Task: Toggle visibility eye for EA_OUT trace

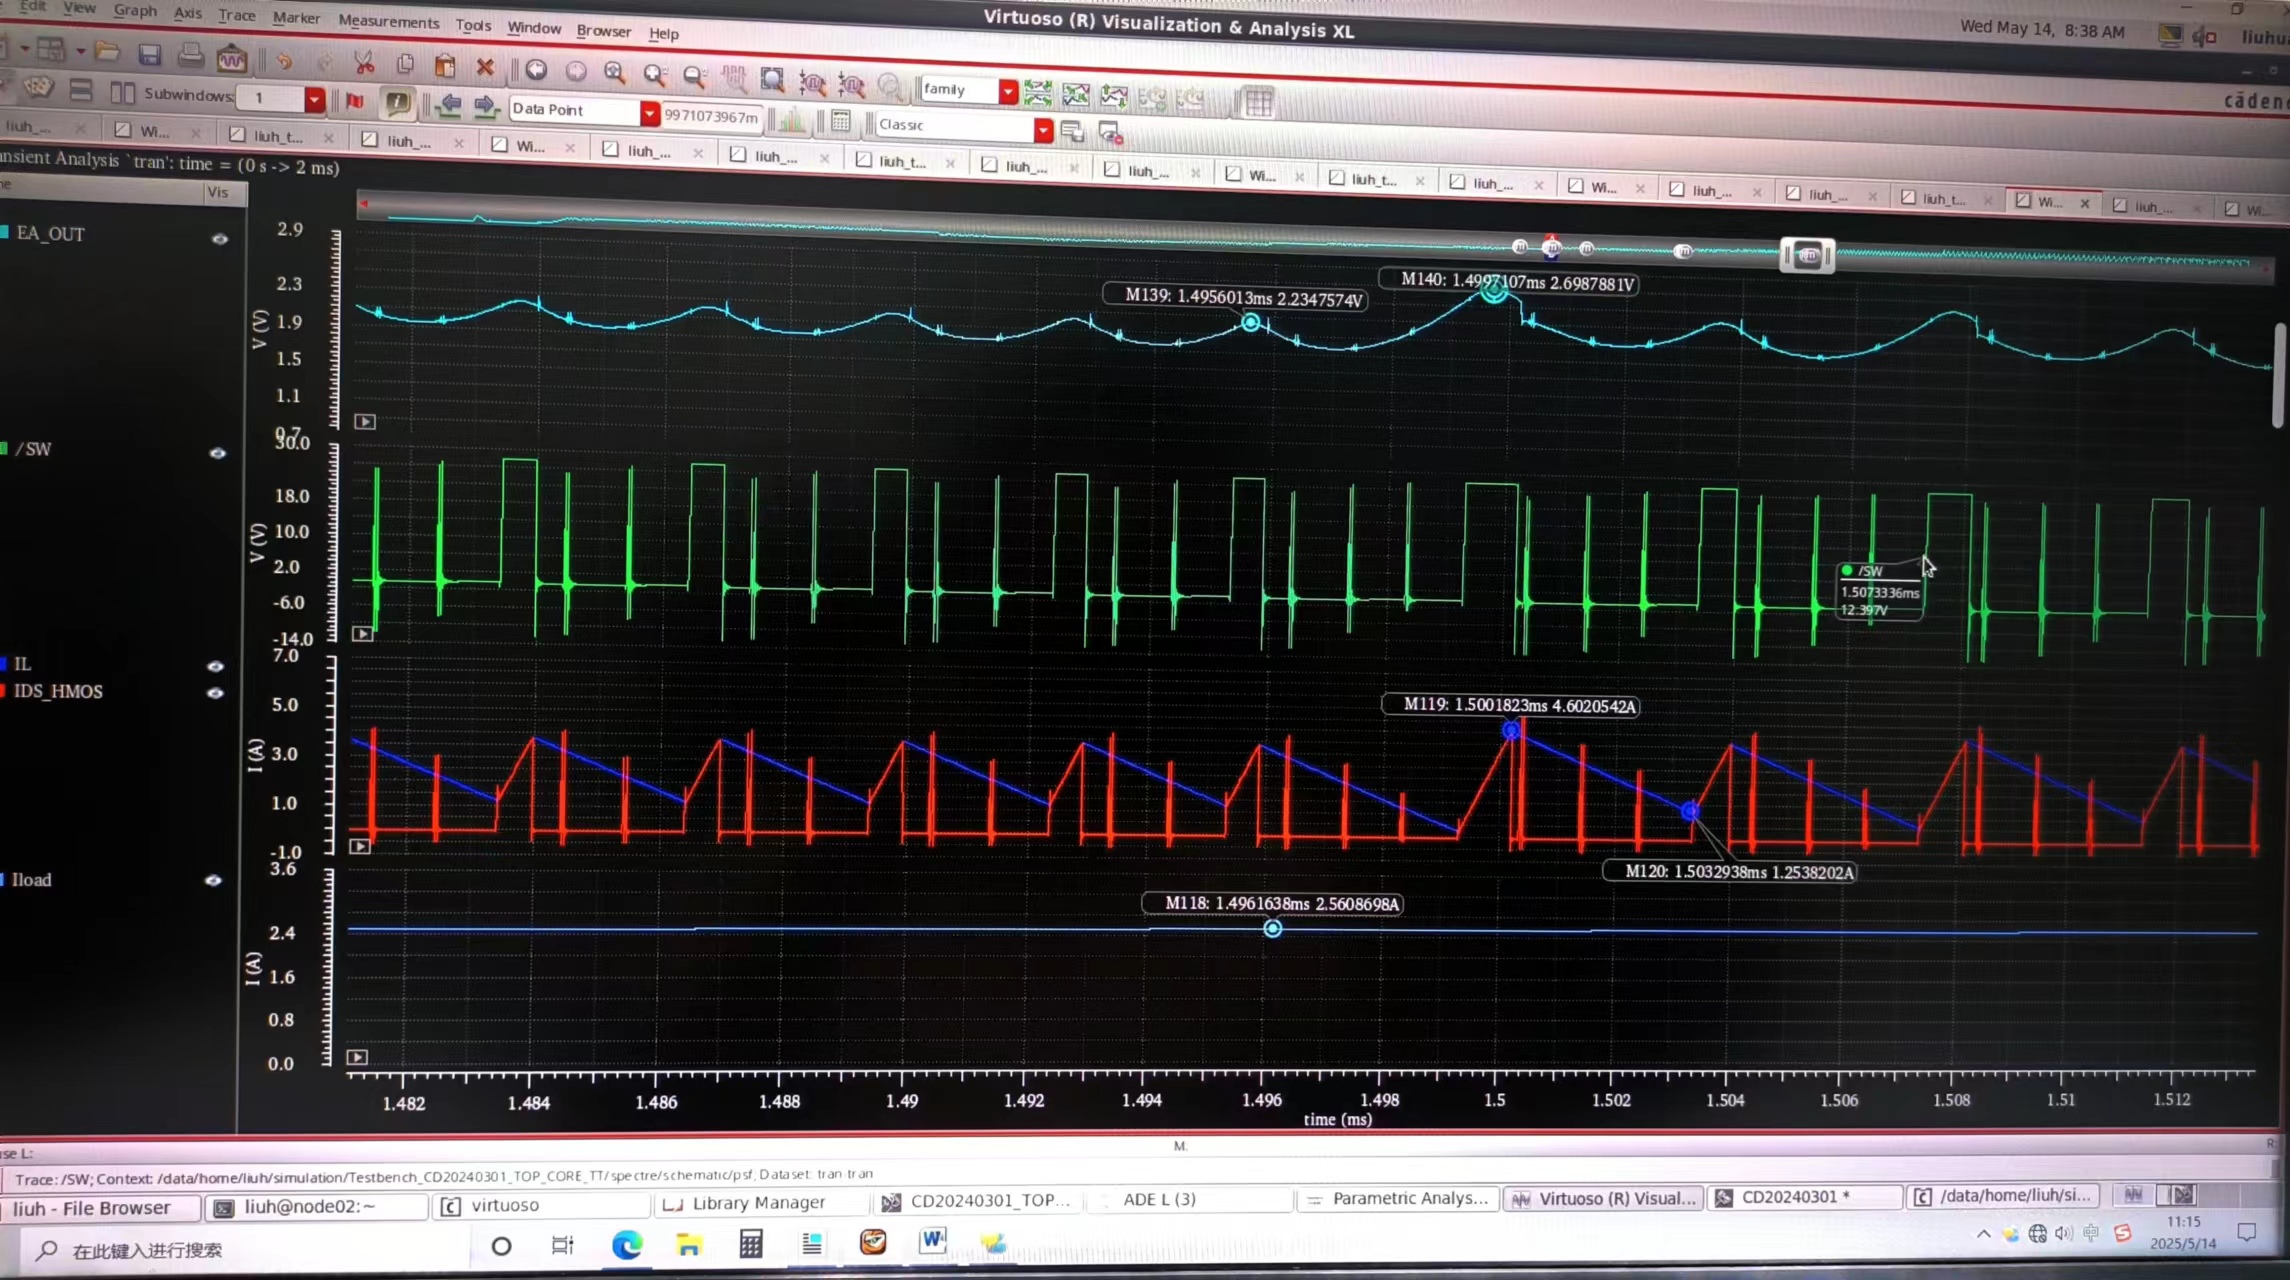Action: [x=220, y=239]
